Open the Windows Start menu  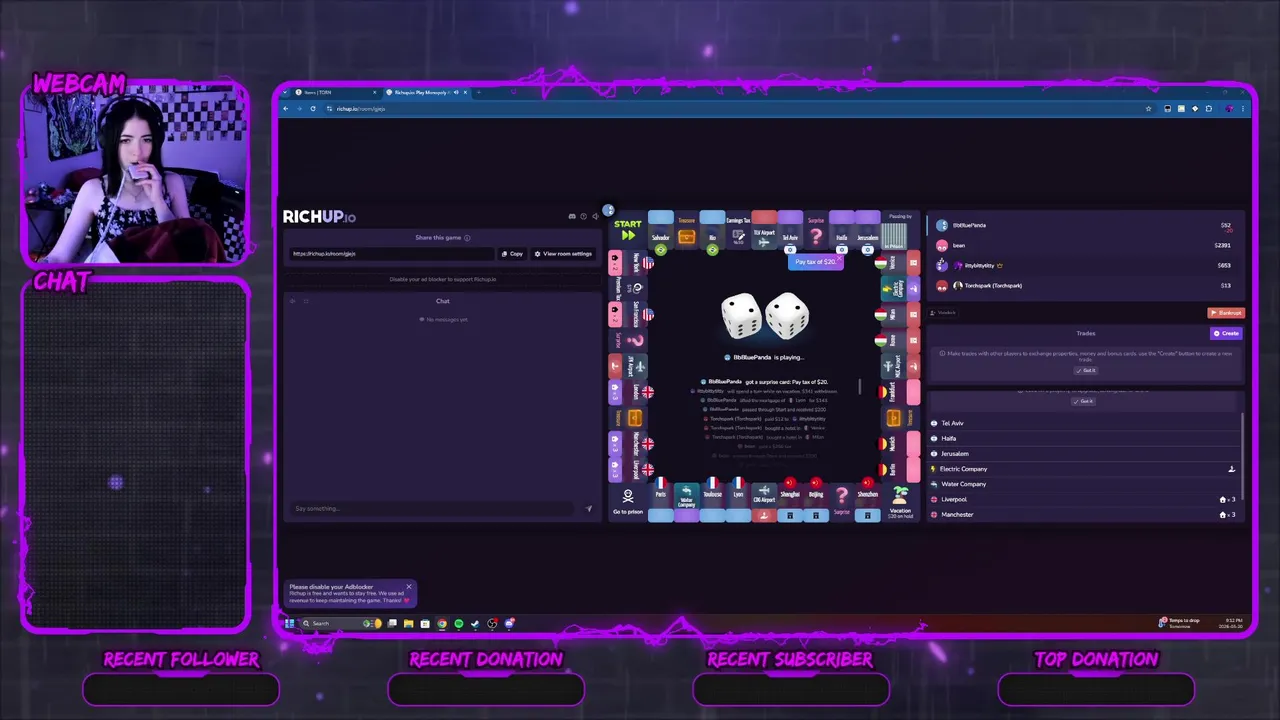click(289, 623)
